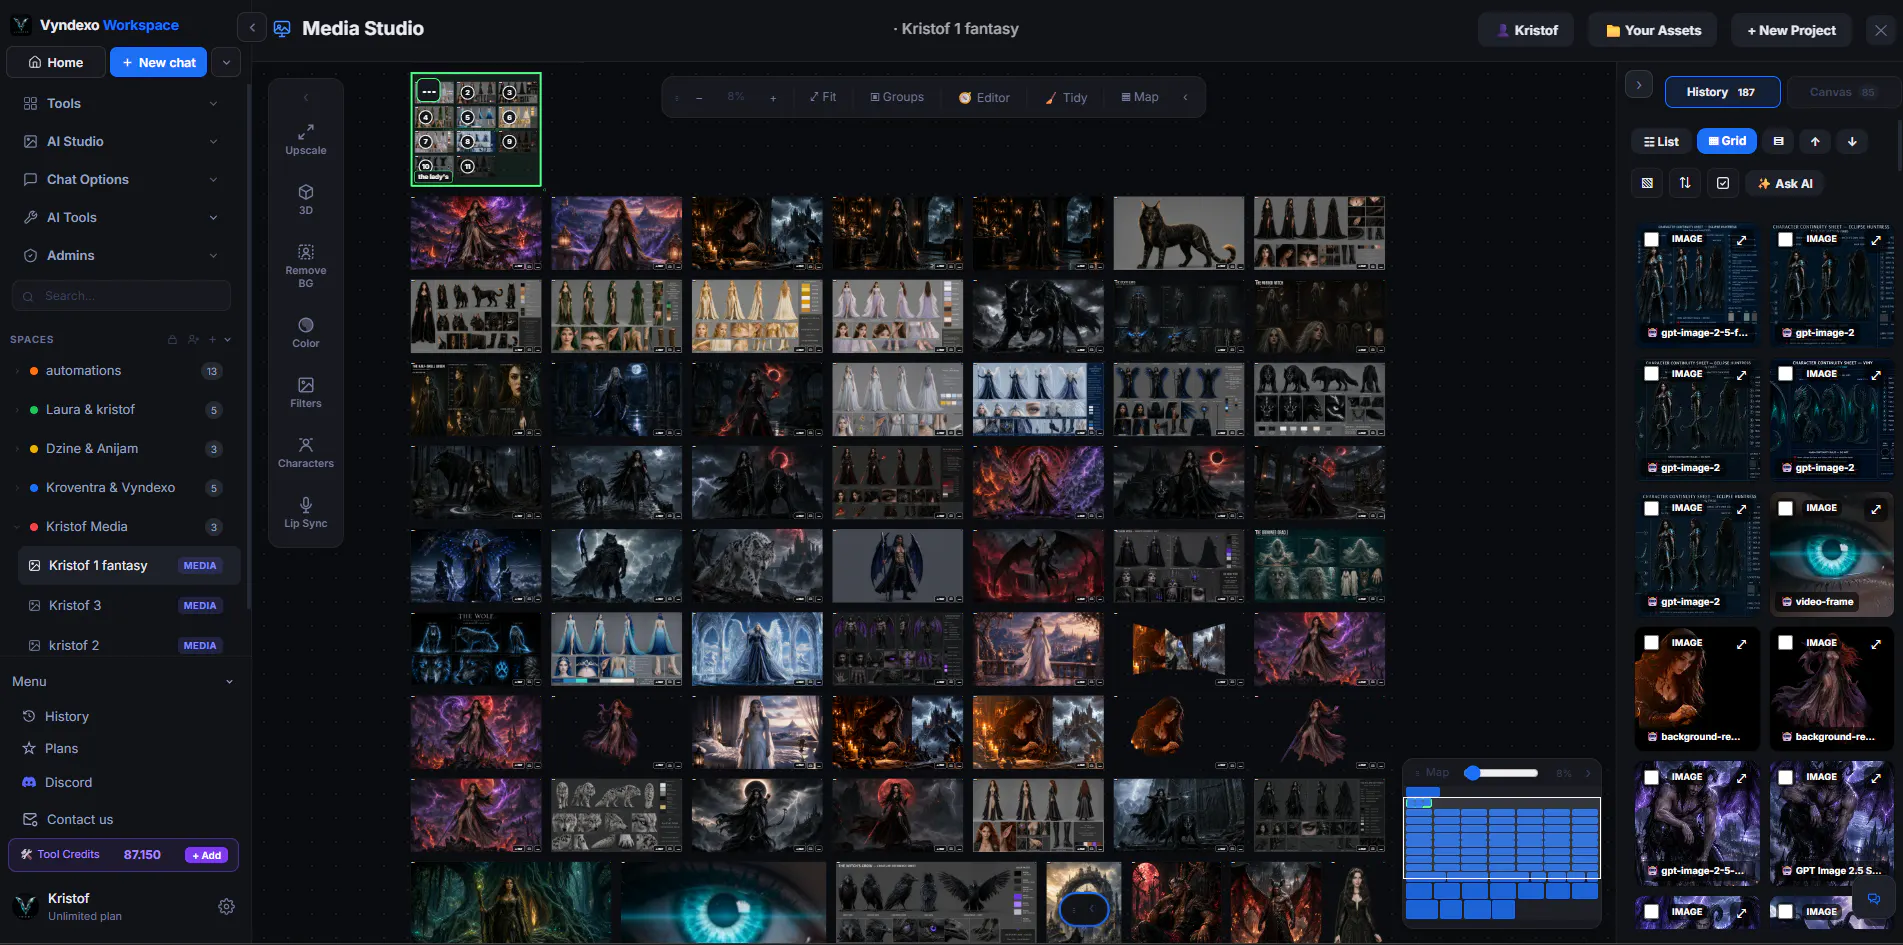Switch to the Canvas tab
This screenshot has width=1903, height=945.
point(1843,92)
